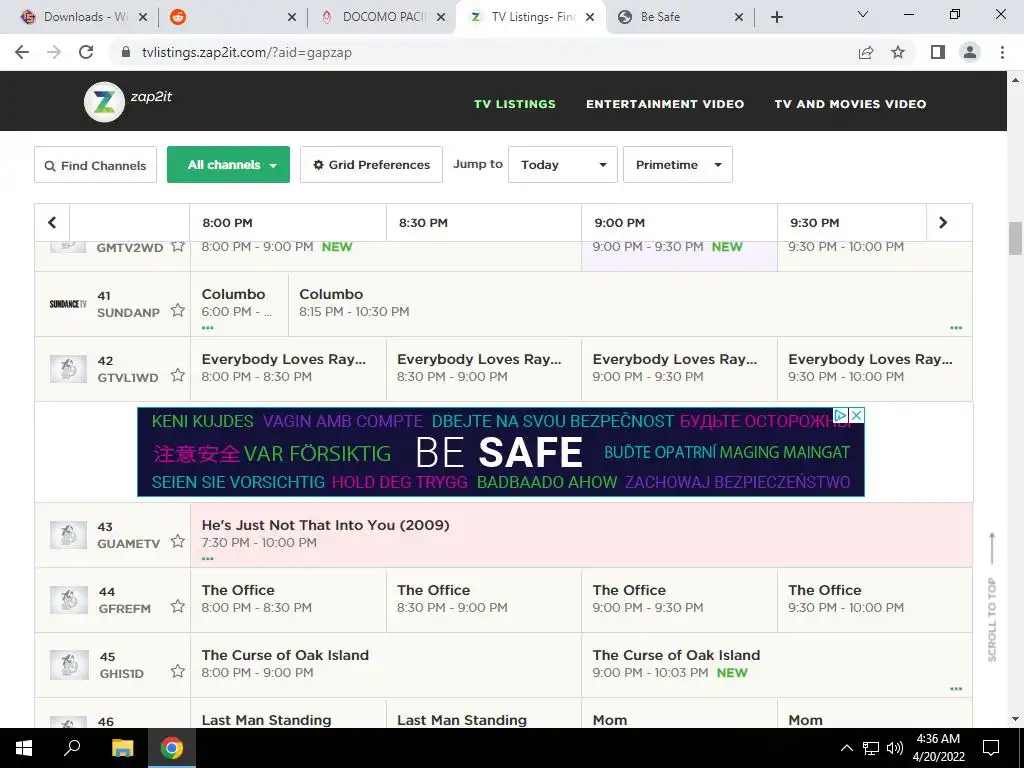Bookmark this page with the star icon

coord(898,52)
